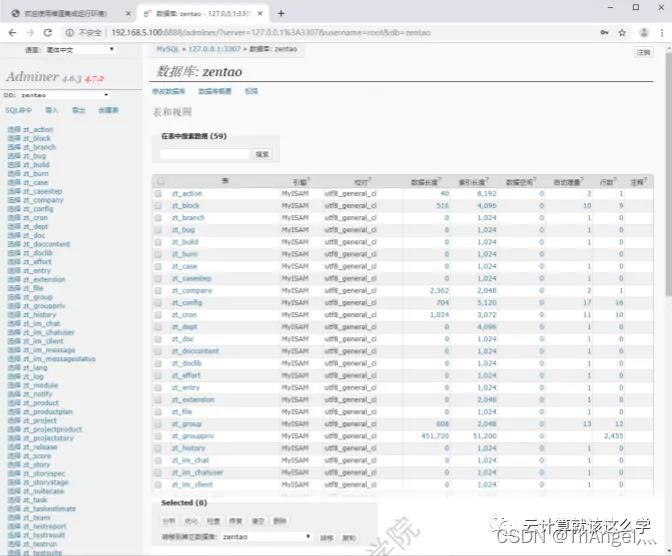Click the Check button under Selected
The height and width of the screenshot is (556, 672).
[x=213, y=521]
